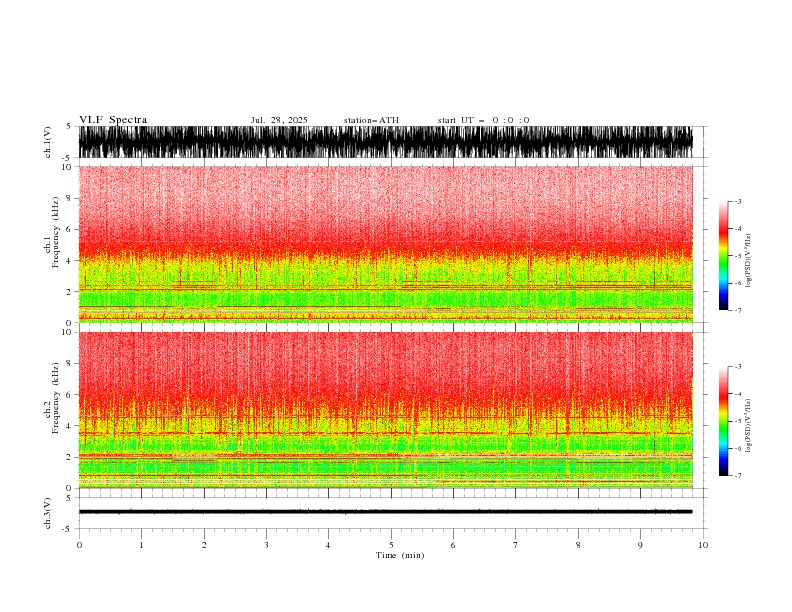Click the date 'Jul. 28, 2025'
The image size is (792, 612).
click(279, 120)
